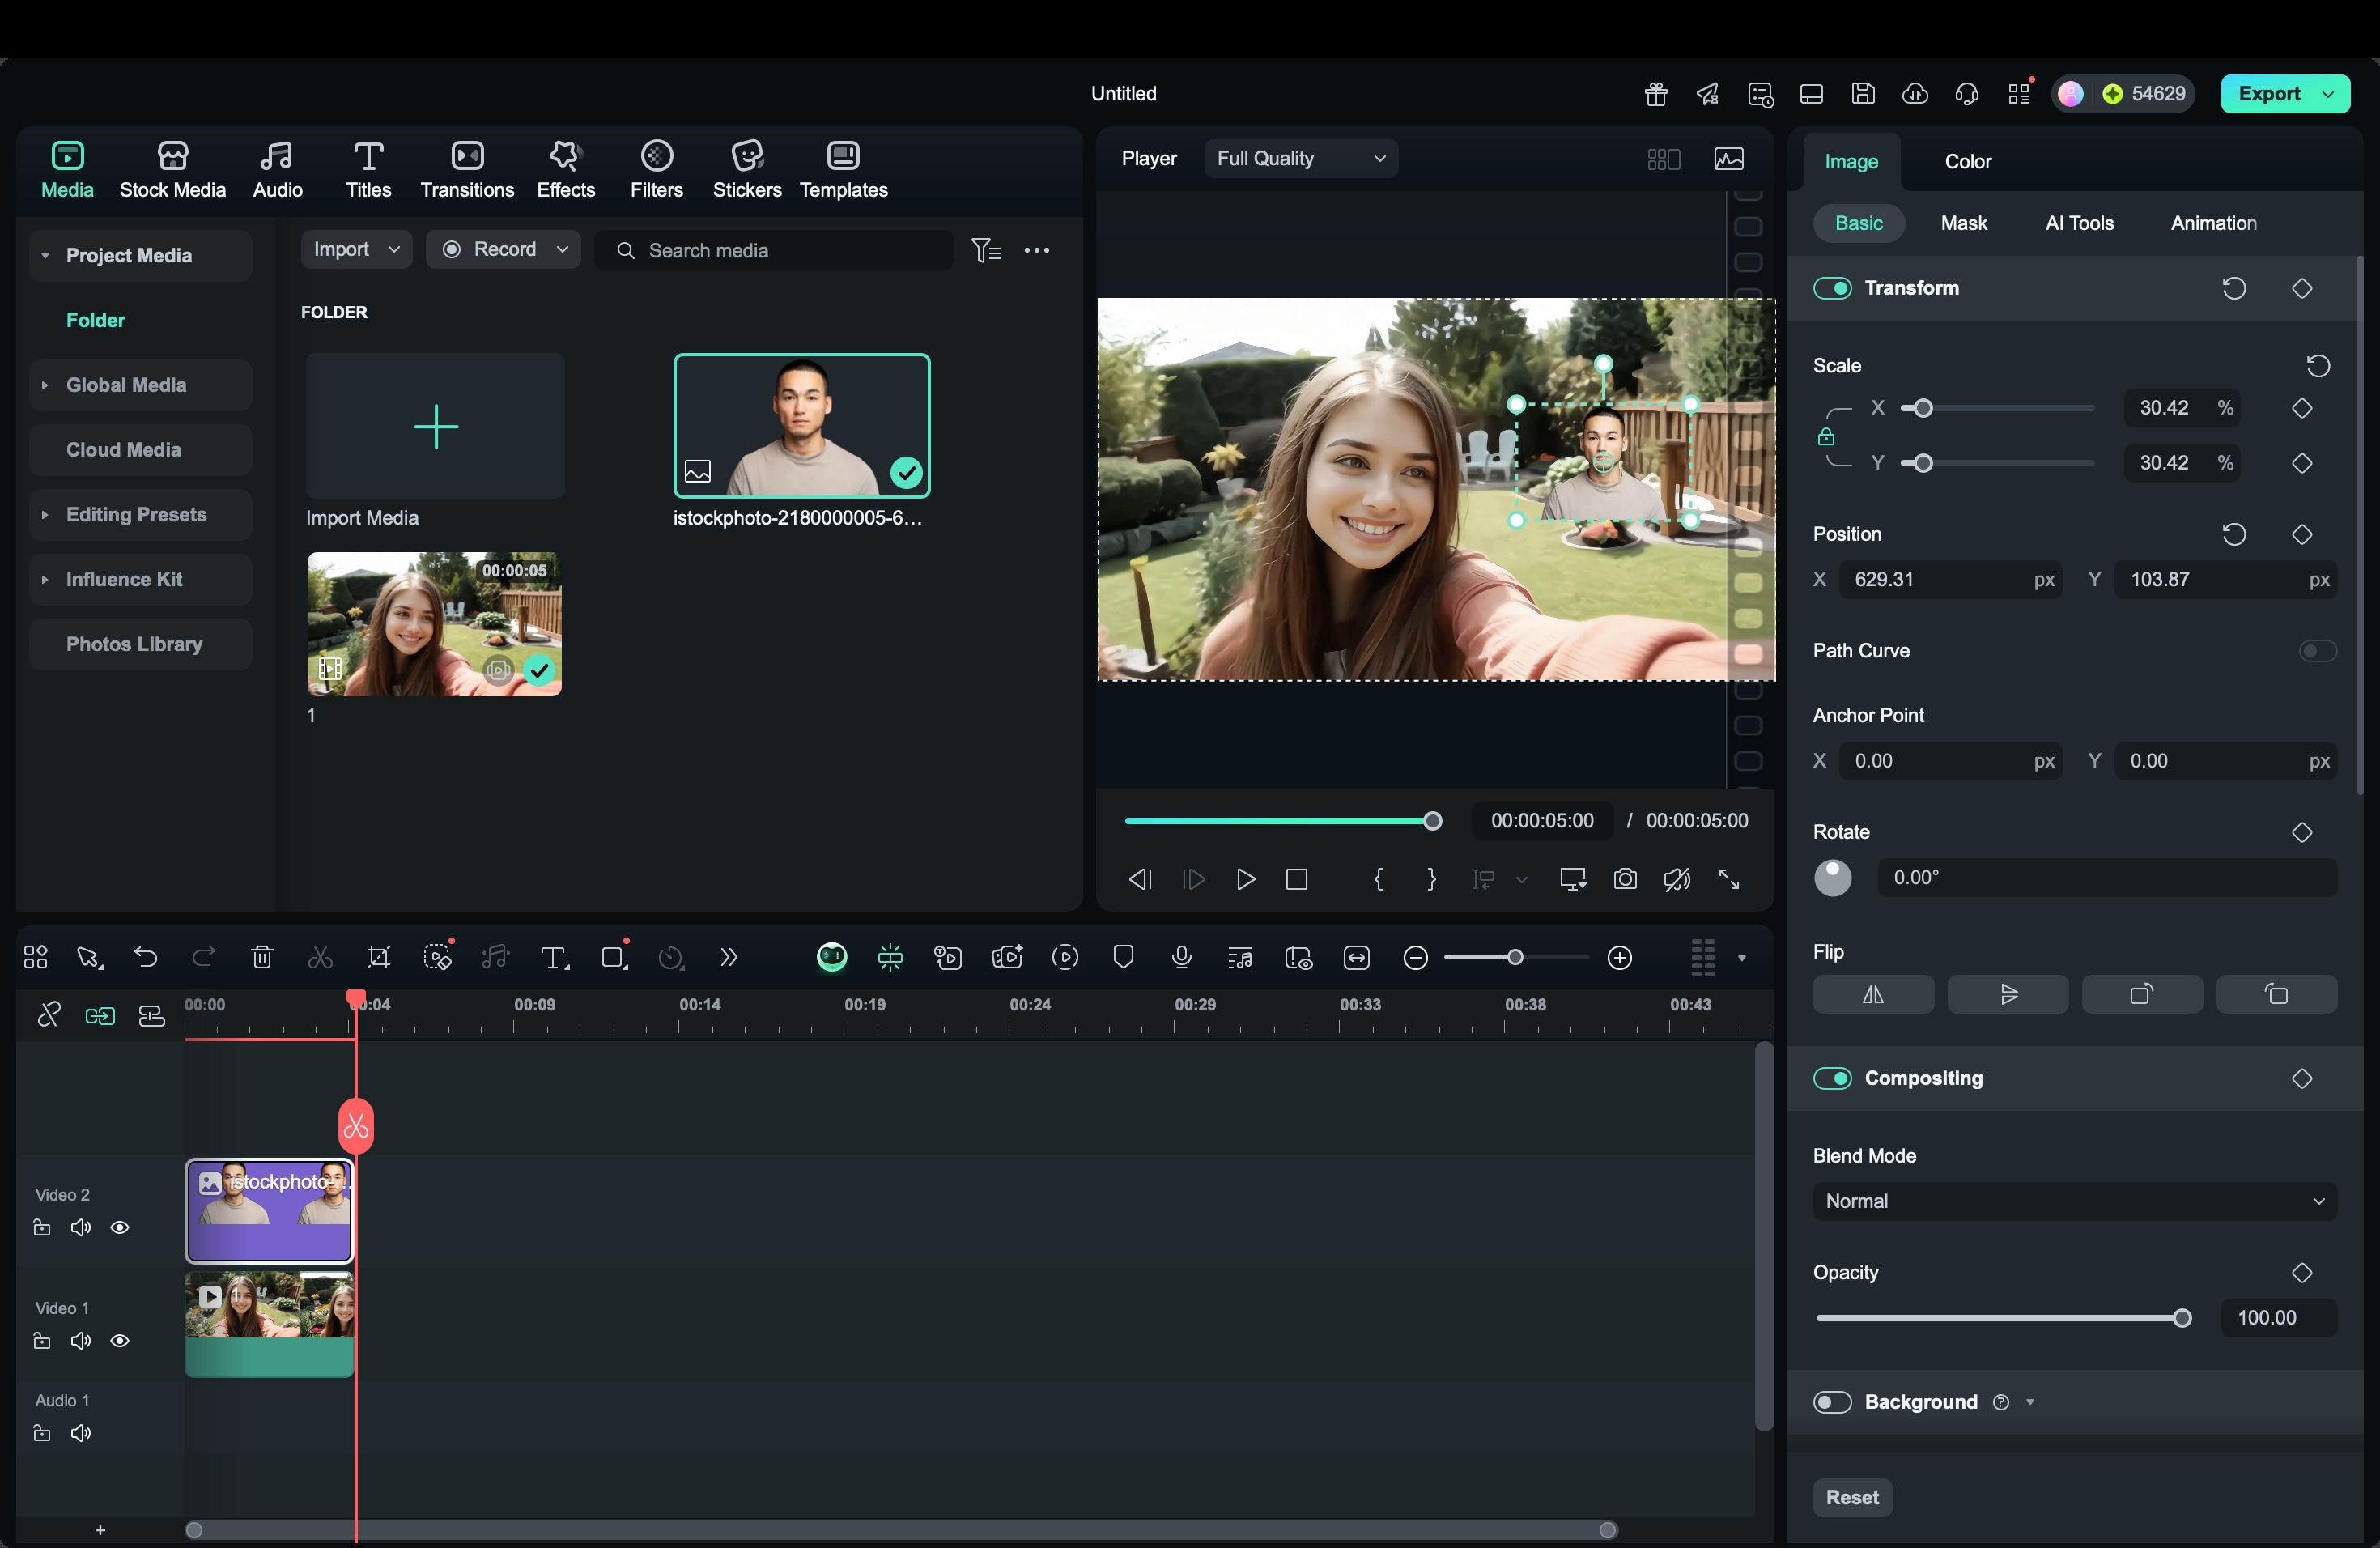Open the Full Quality playback dropdown

click(1300, 158)
